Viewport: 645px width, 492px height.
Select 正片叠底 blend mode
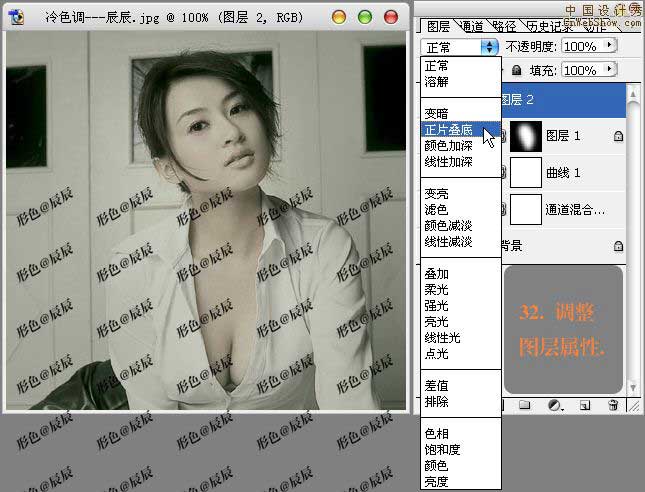click(461, 130)
